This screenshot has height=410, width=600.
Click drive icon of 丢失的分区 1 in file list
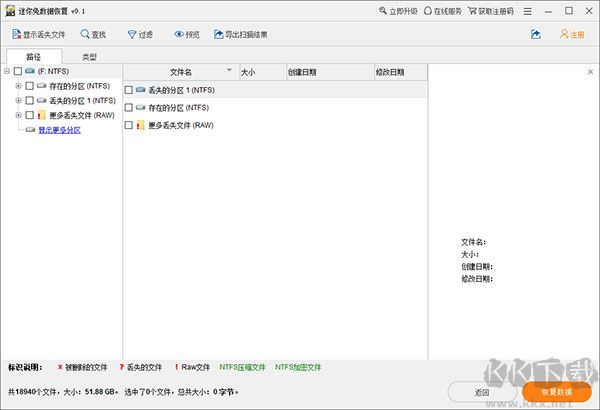pyautogui.click(x=140, y=90)
